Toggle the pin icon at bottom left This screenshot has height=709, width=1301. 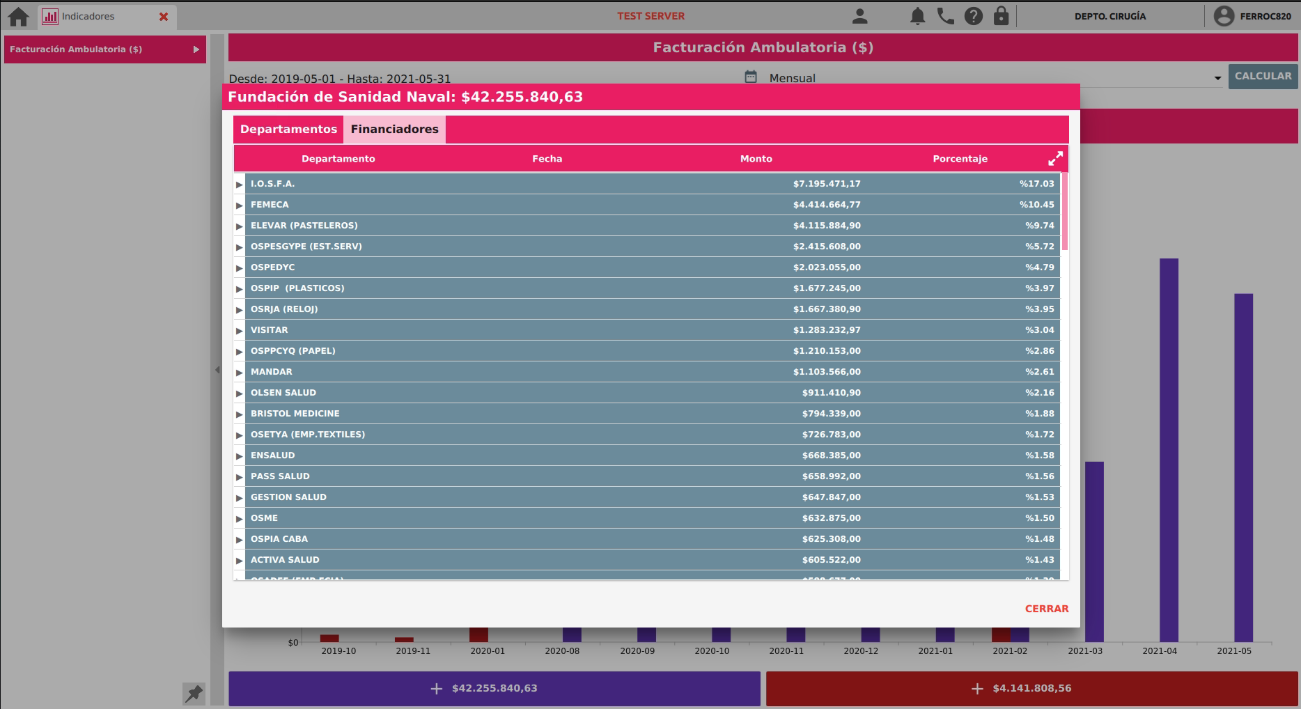tap(194, 693)
